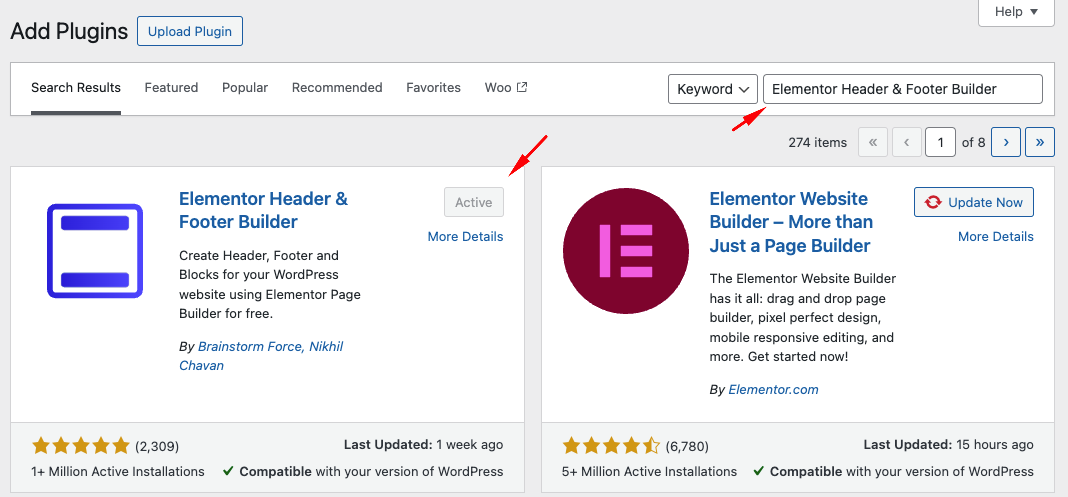Switch to the Popular tab

245,88
